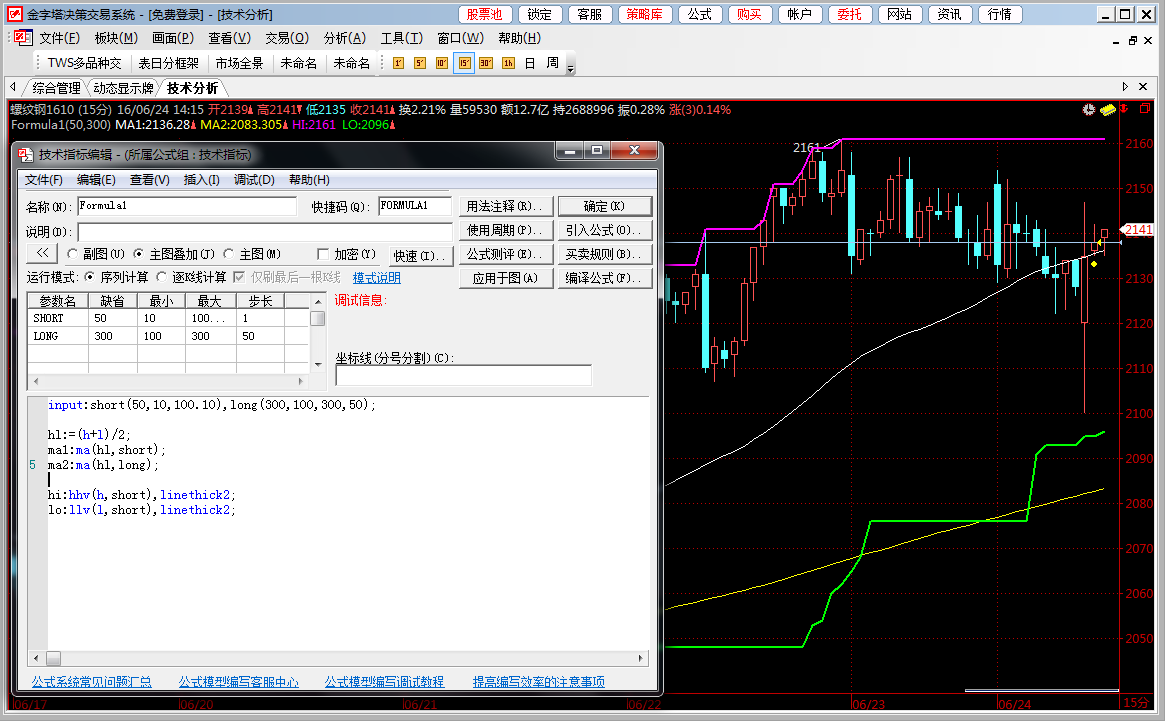The image size is (1165, 721).
Task: Select the 副图 radio button
Action: 72,254
